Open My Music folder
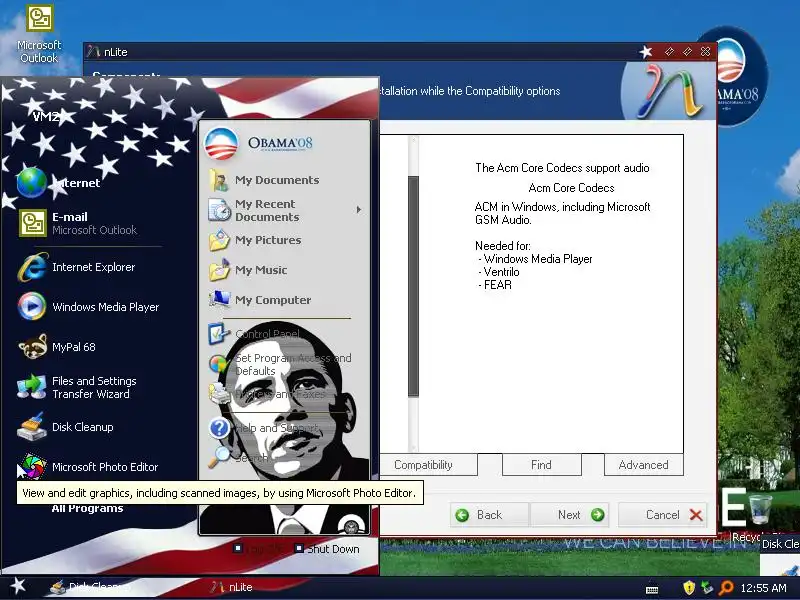Image resolution: width=800 pixels, height=600 pixels. [248, 270]
